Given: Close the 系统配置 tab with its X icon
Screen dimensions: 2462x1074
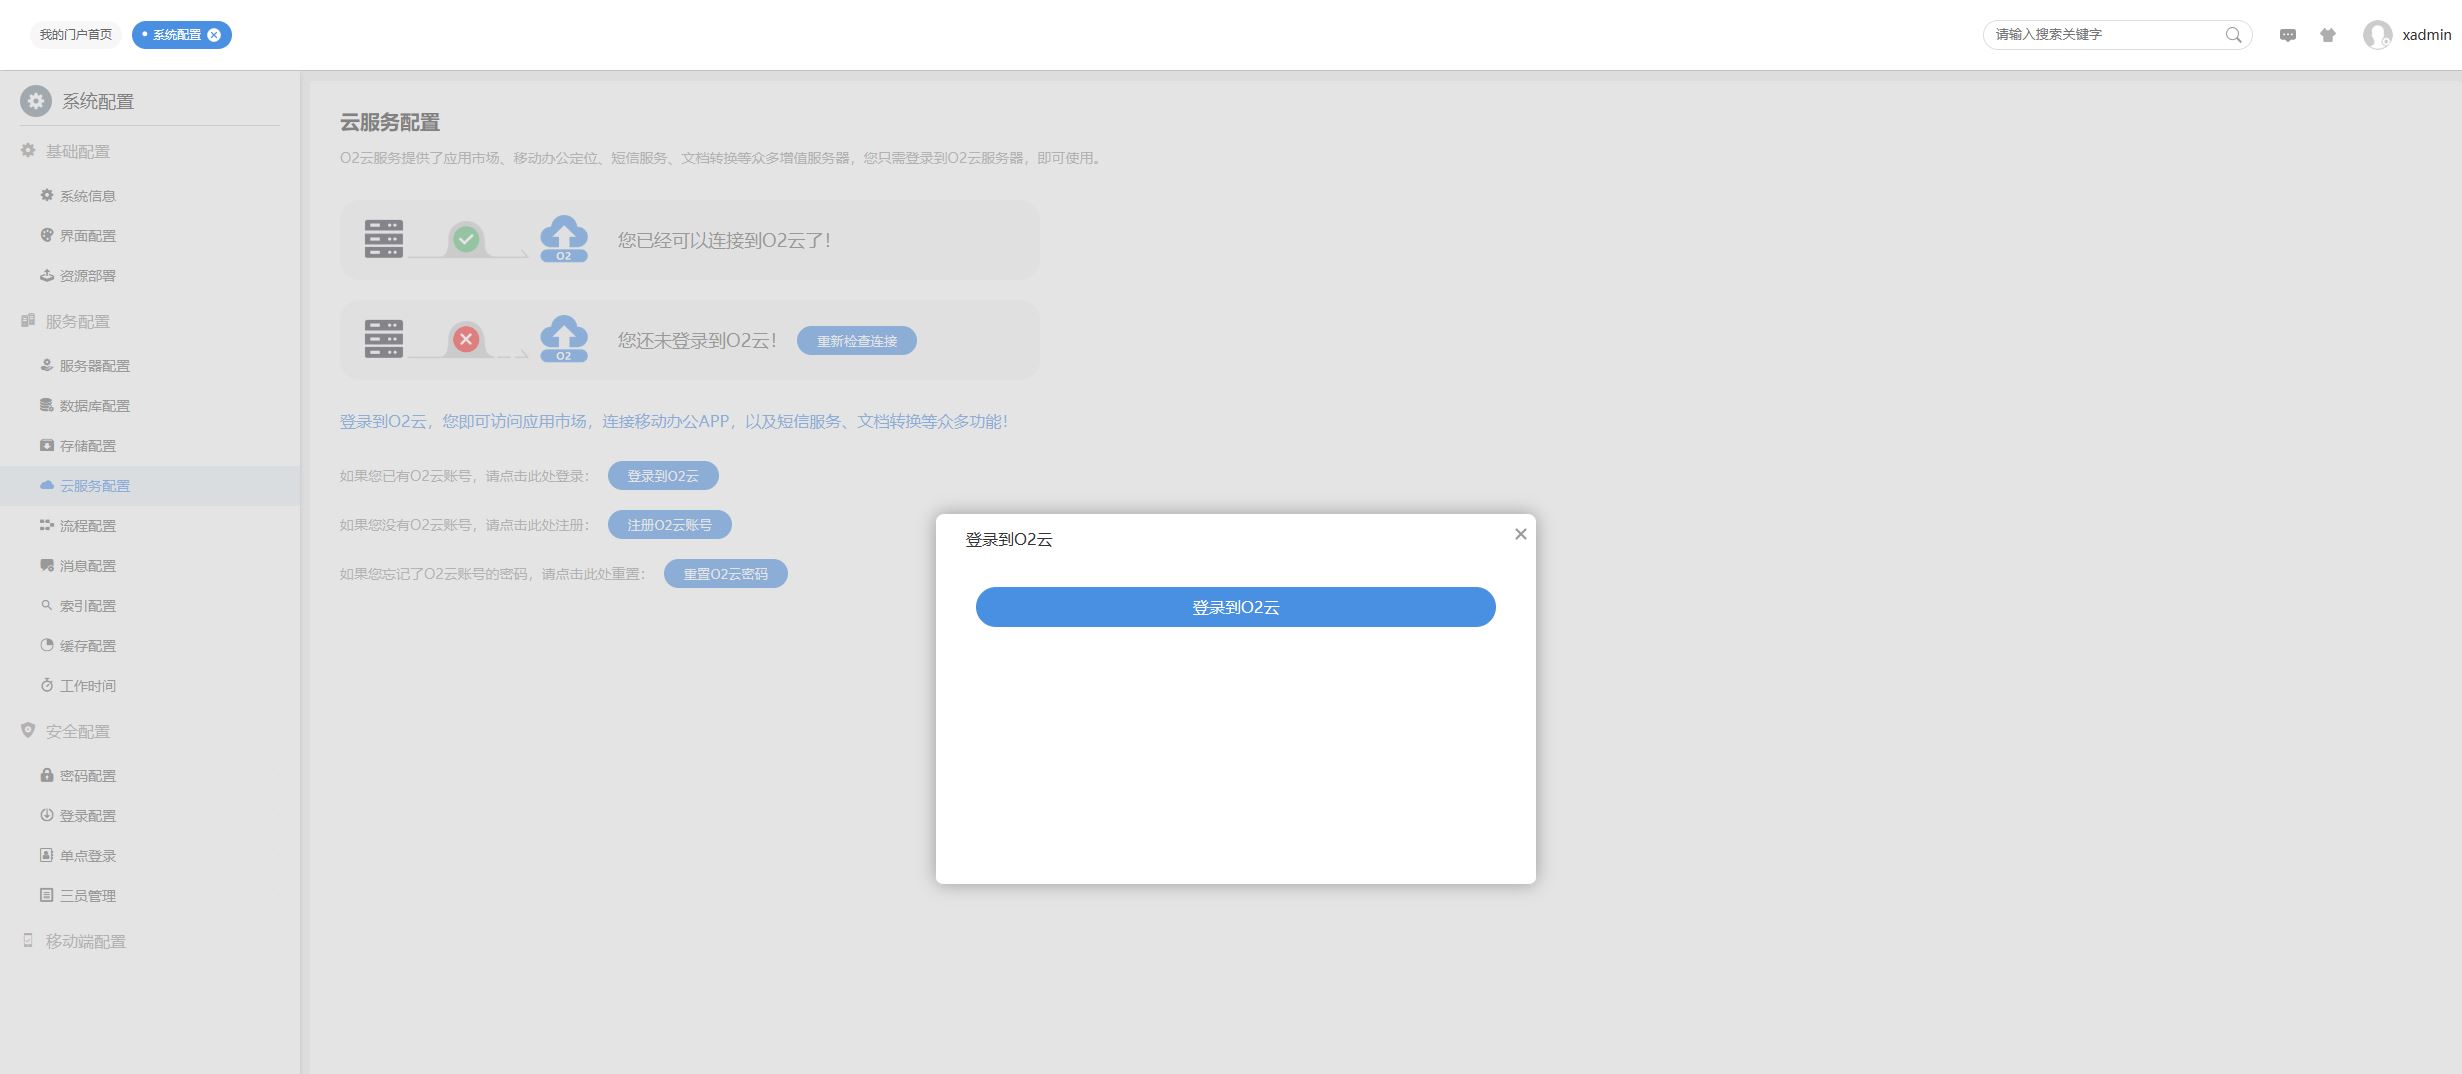Looking at the screenshot, I should 214,35.
